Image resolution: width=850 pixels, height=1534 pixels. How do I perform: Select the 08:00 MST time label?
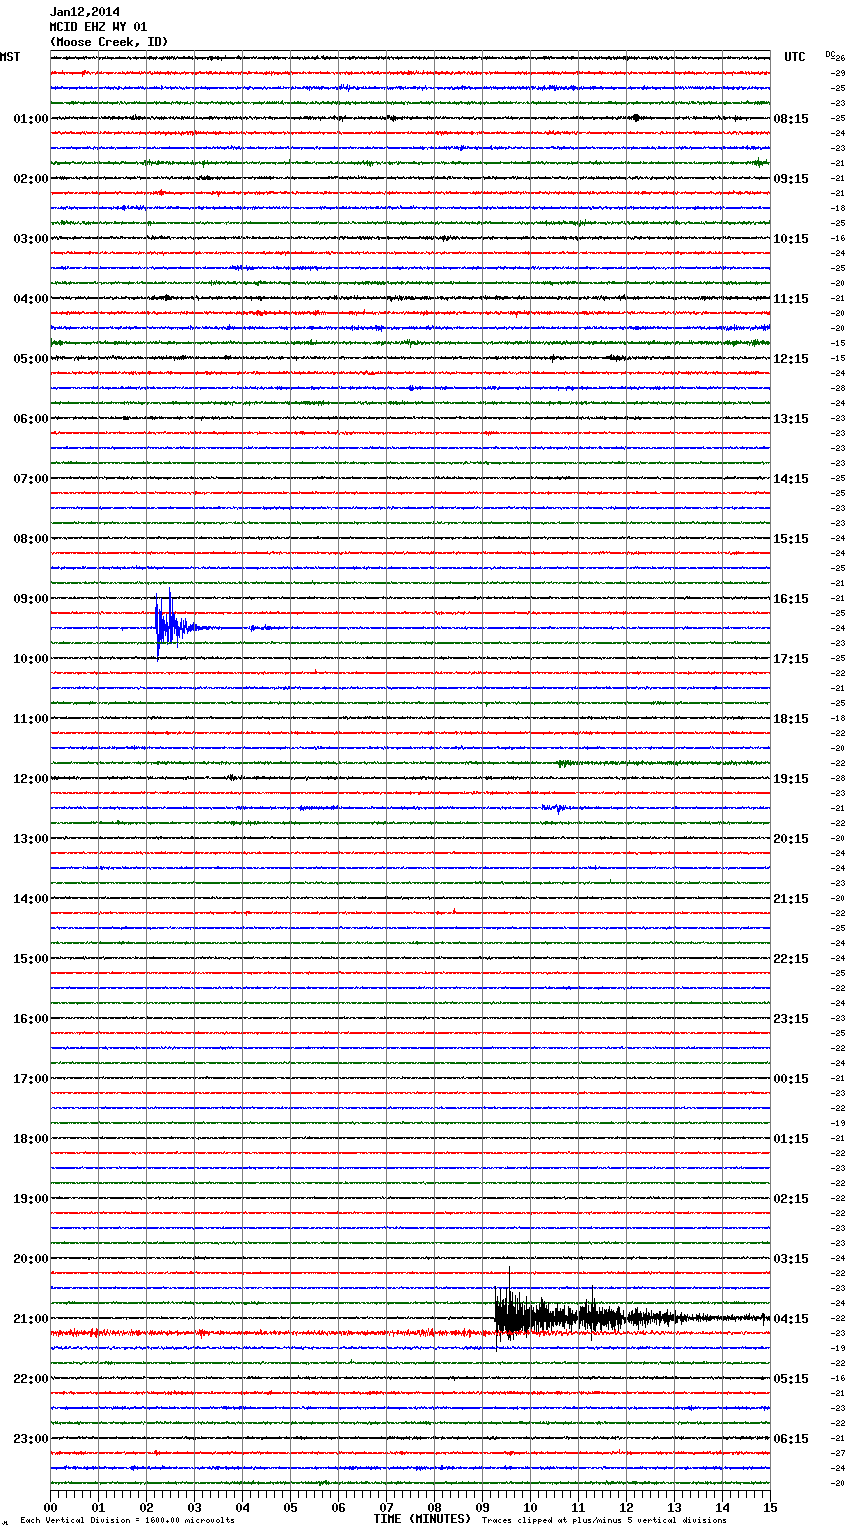click(30, 539)
